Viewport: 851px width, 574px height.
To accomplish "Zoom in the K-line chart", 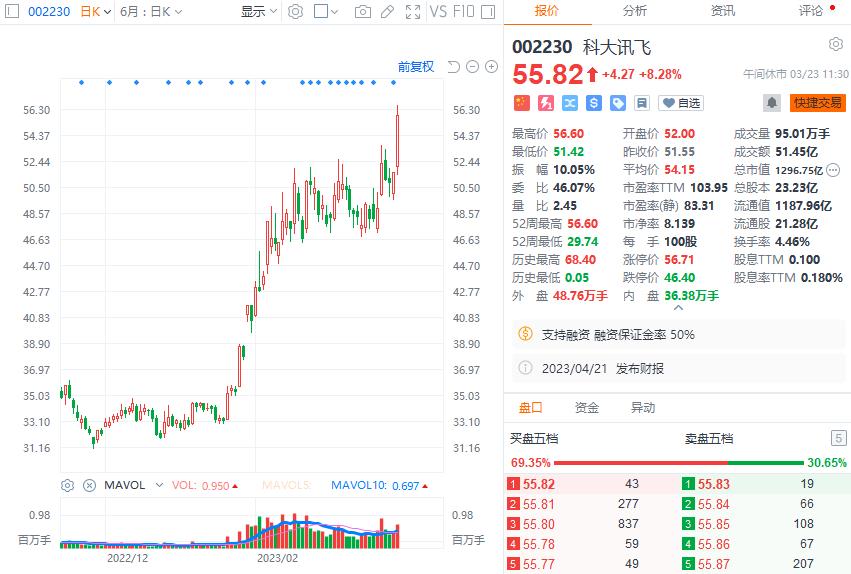I will pyautogui.click(x=491, y=67).
